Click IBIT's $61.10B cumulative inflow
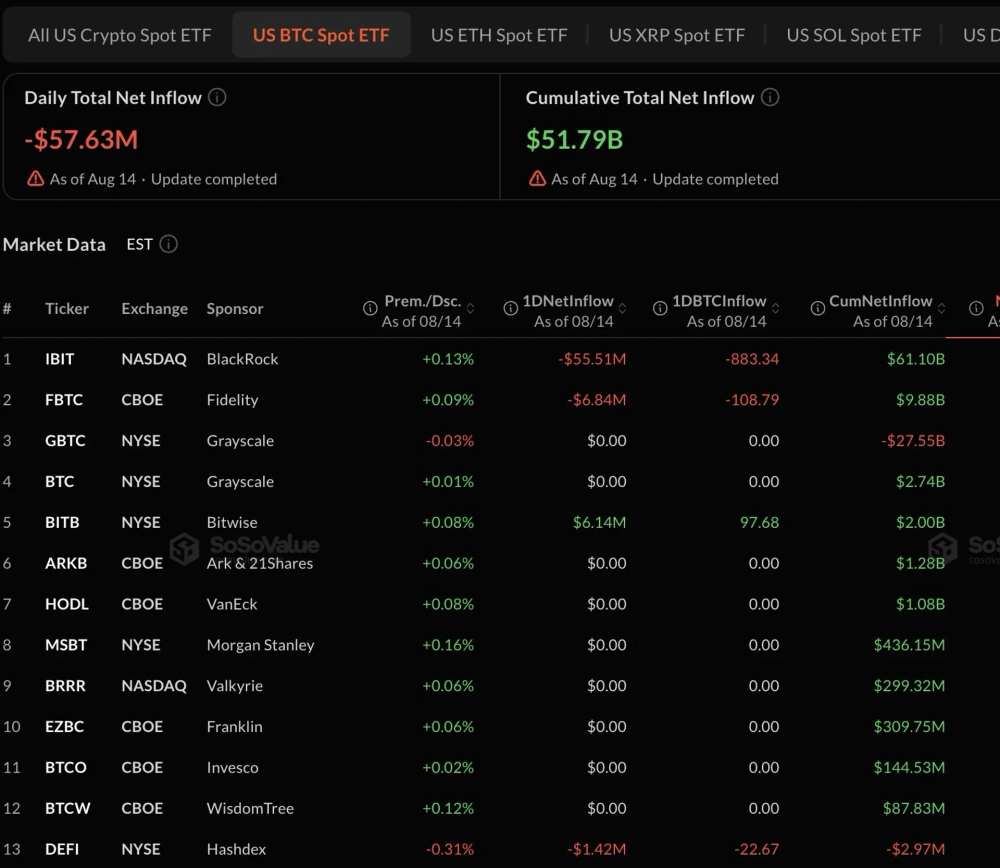Viewport: 1000px width, 868px height. (916, 359)
